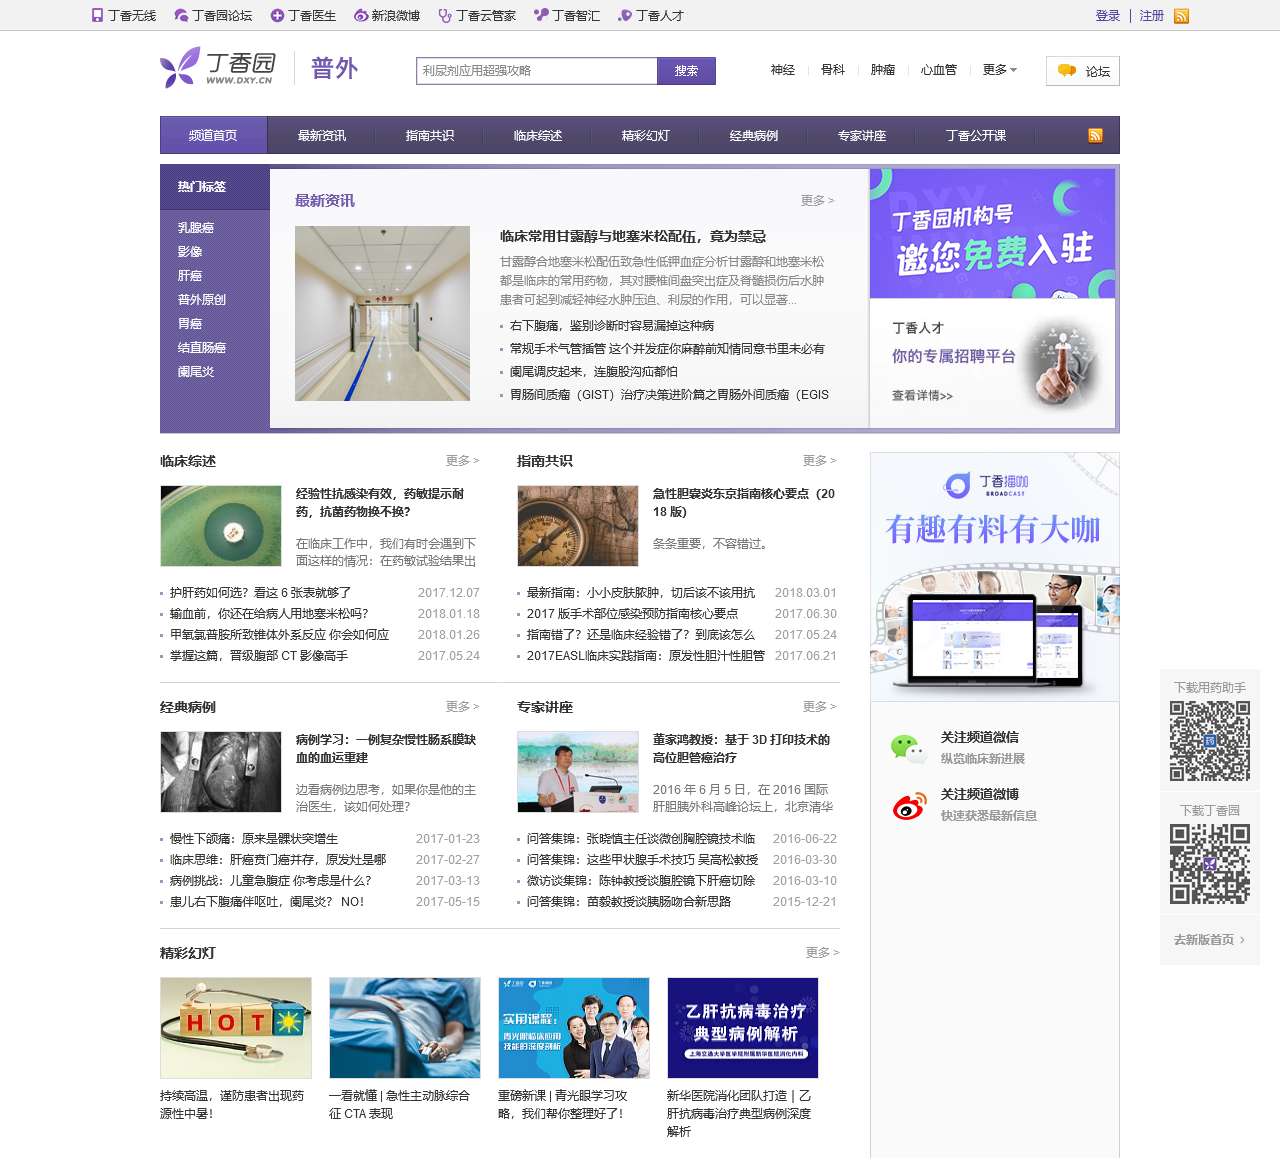The width and height of the screenshot is (1280, 1167).
Task: Open the surgery case study thumbnail
Action: click(x=220, y=772)
